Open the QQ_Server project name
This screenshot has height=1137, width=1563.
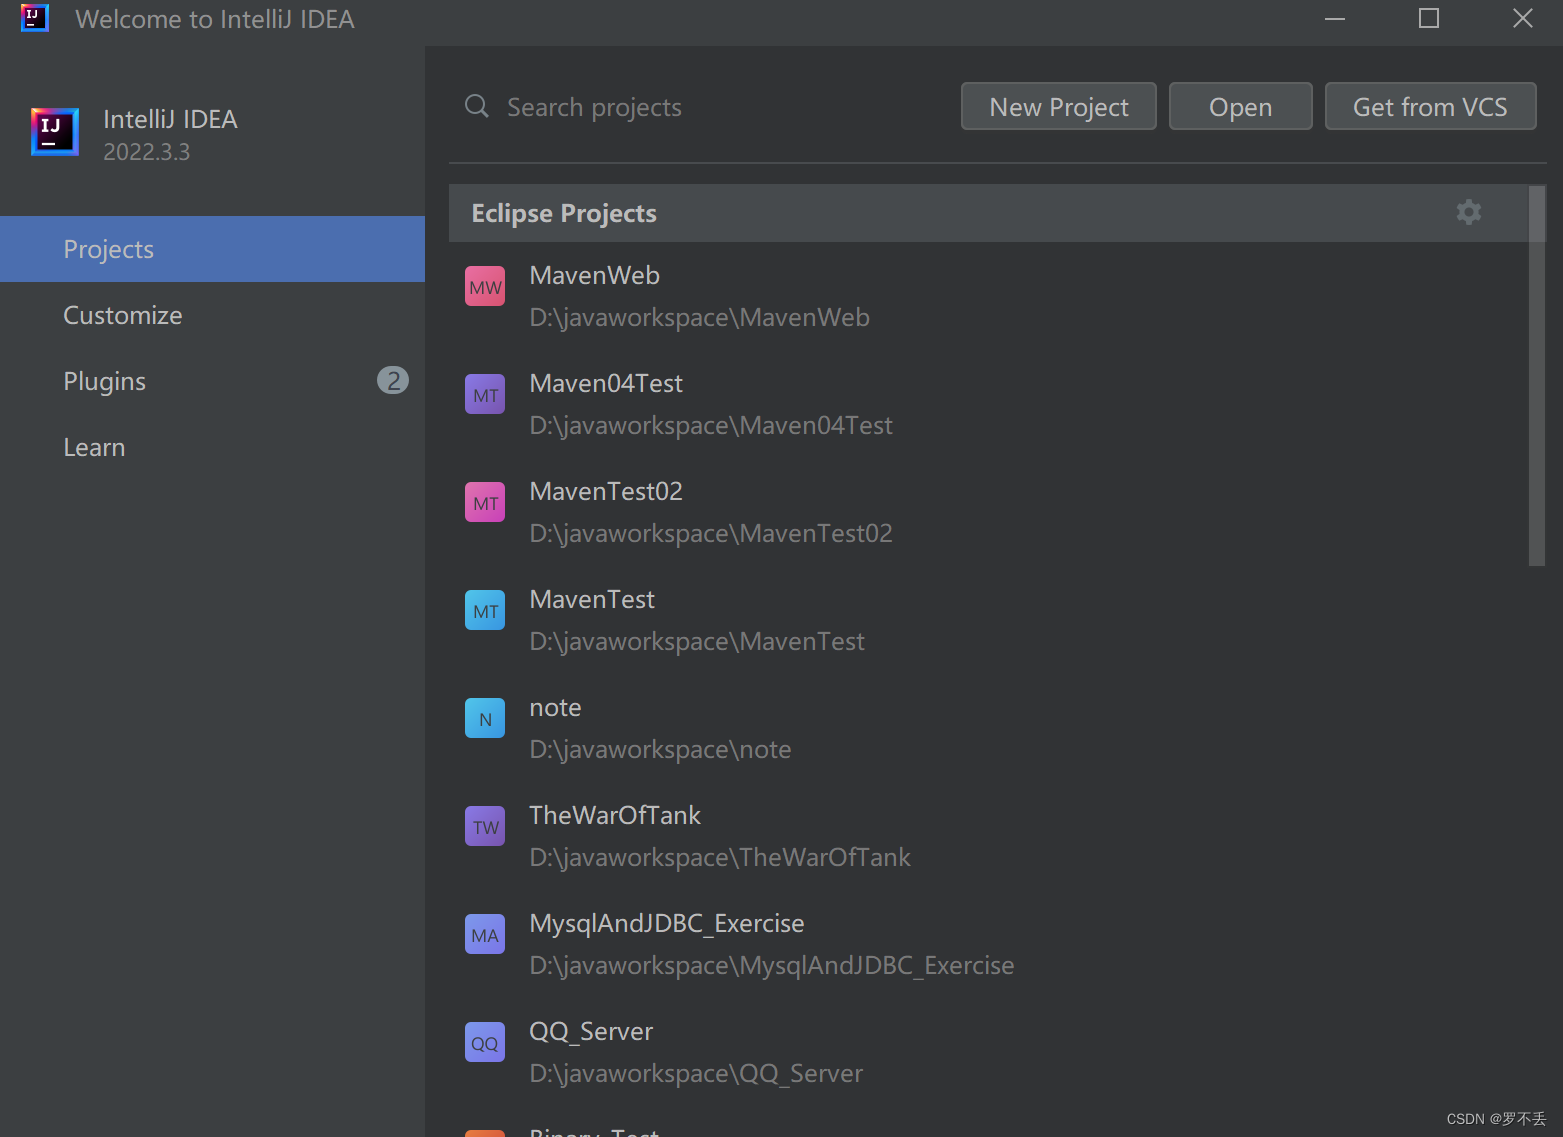click(591, 1031)
